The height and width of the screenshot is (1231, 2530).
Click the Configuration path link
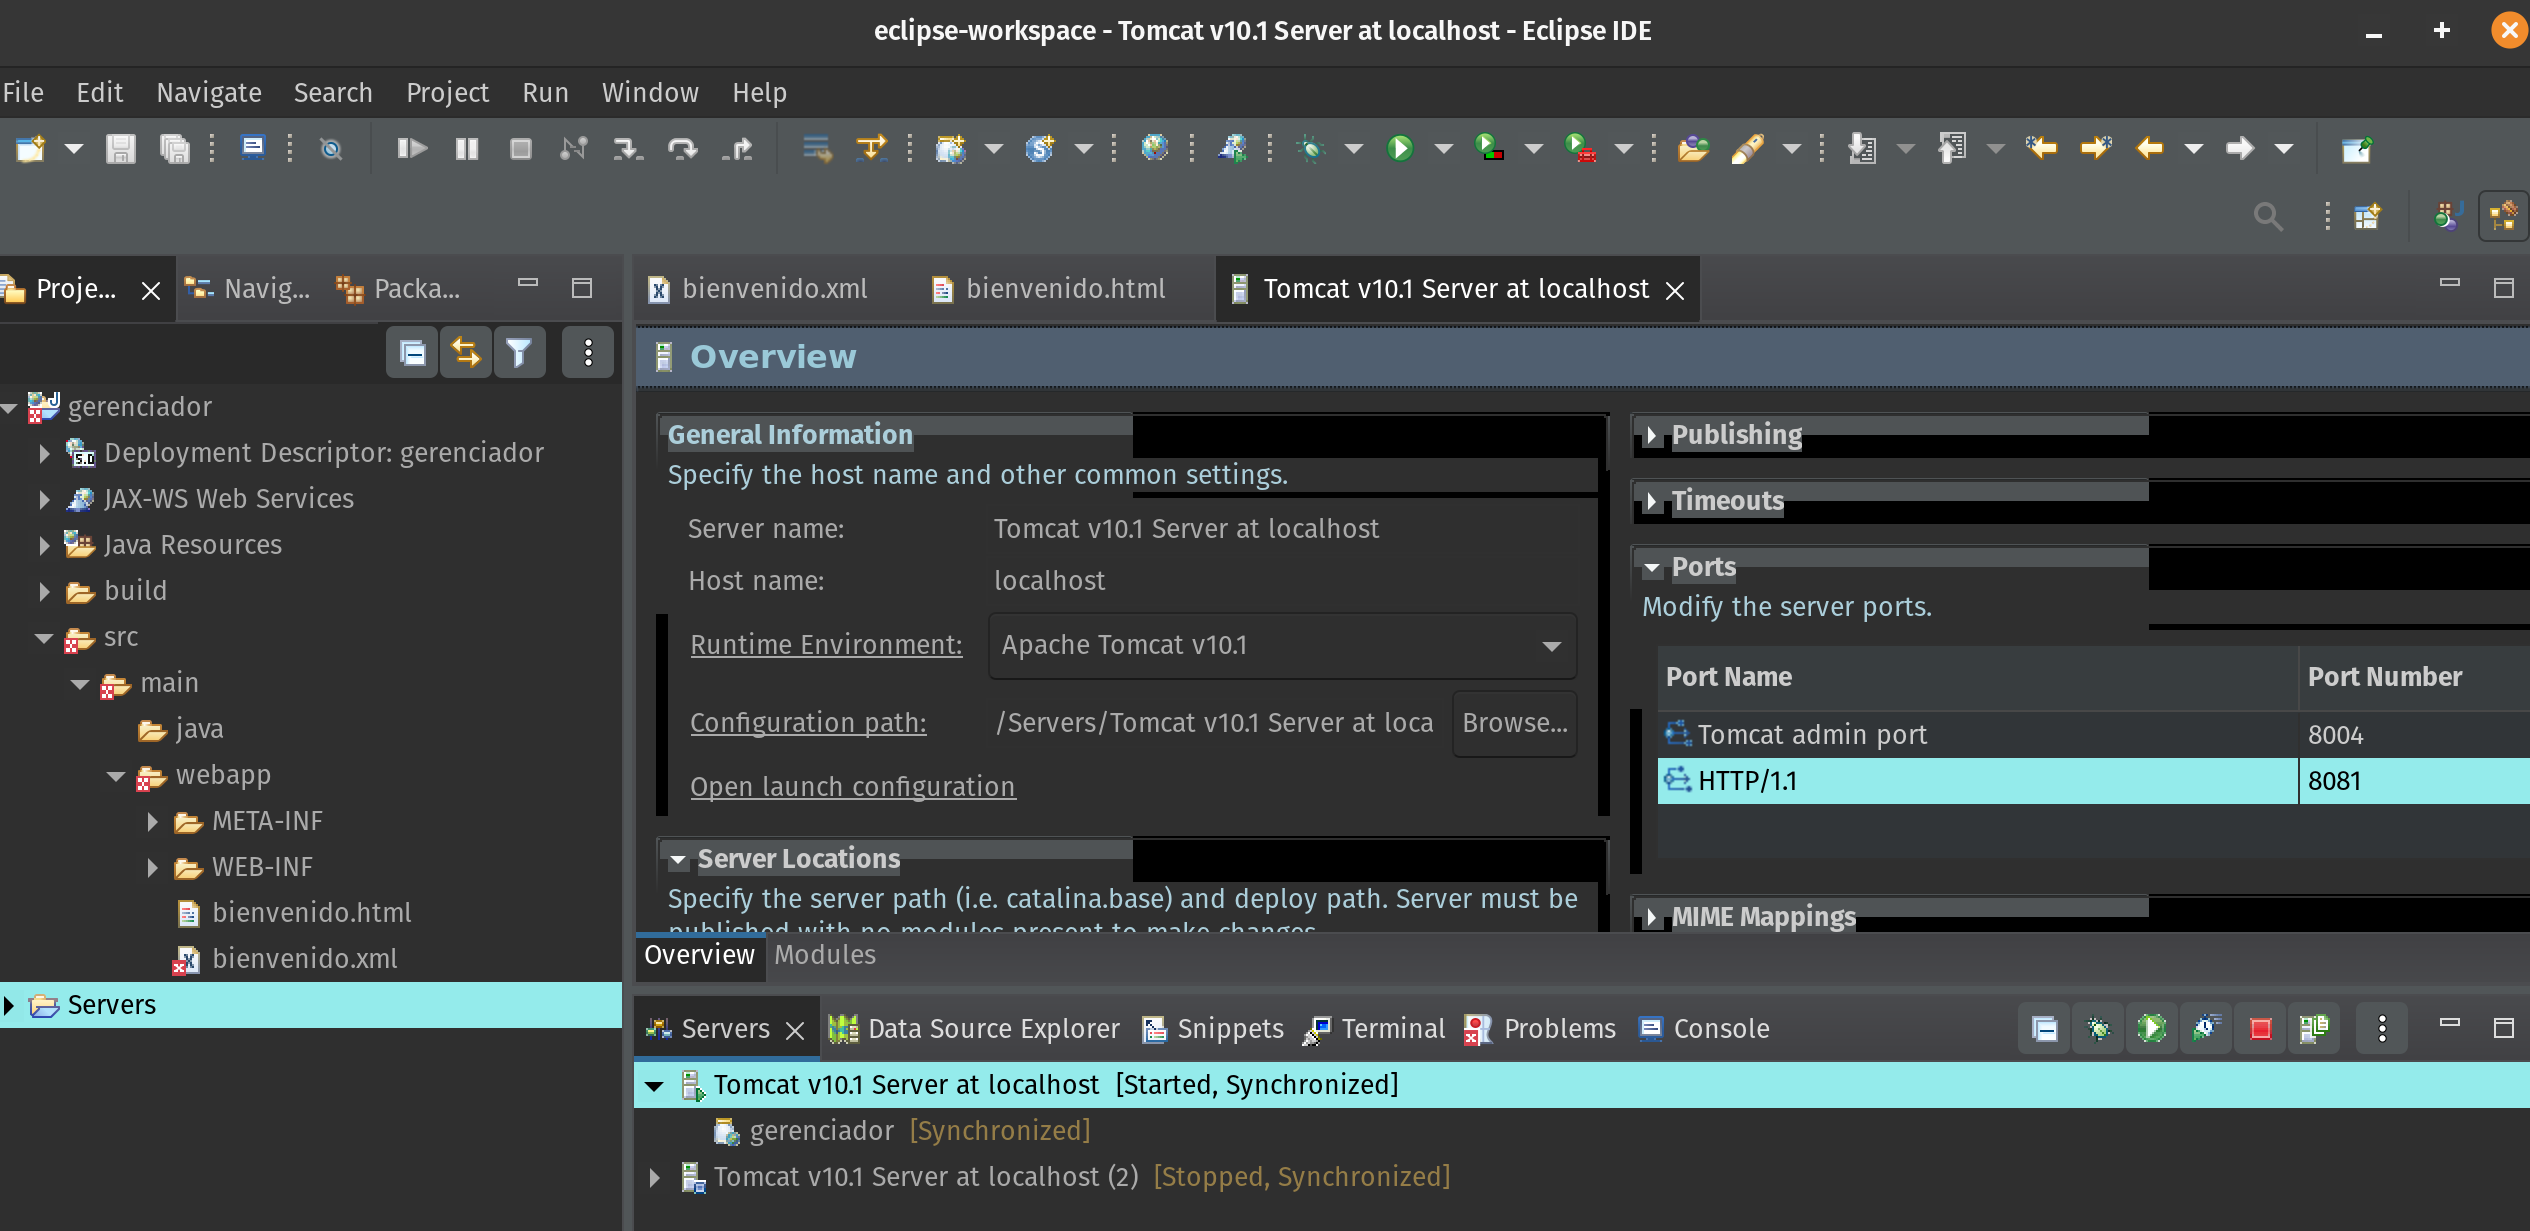coord(808,724)
